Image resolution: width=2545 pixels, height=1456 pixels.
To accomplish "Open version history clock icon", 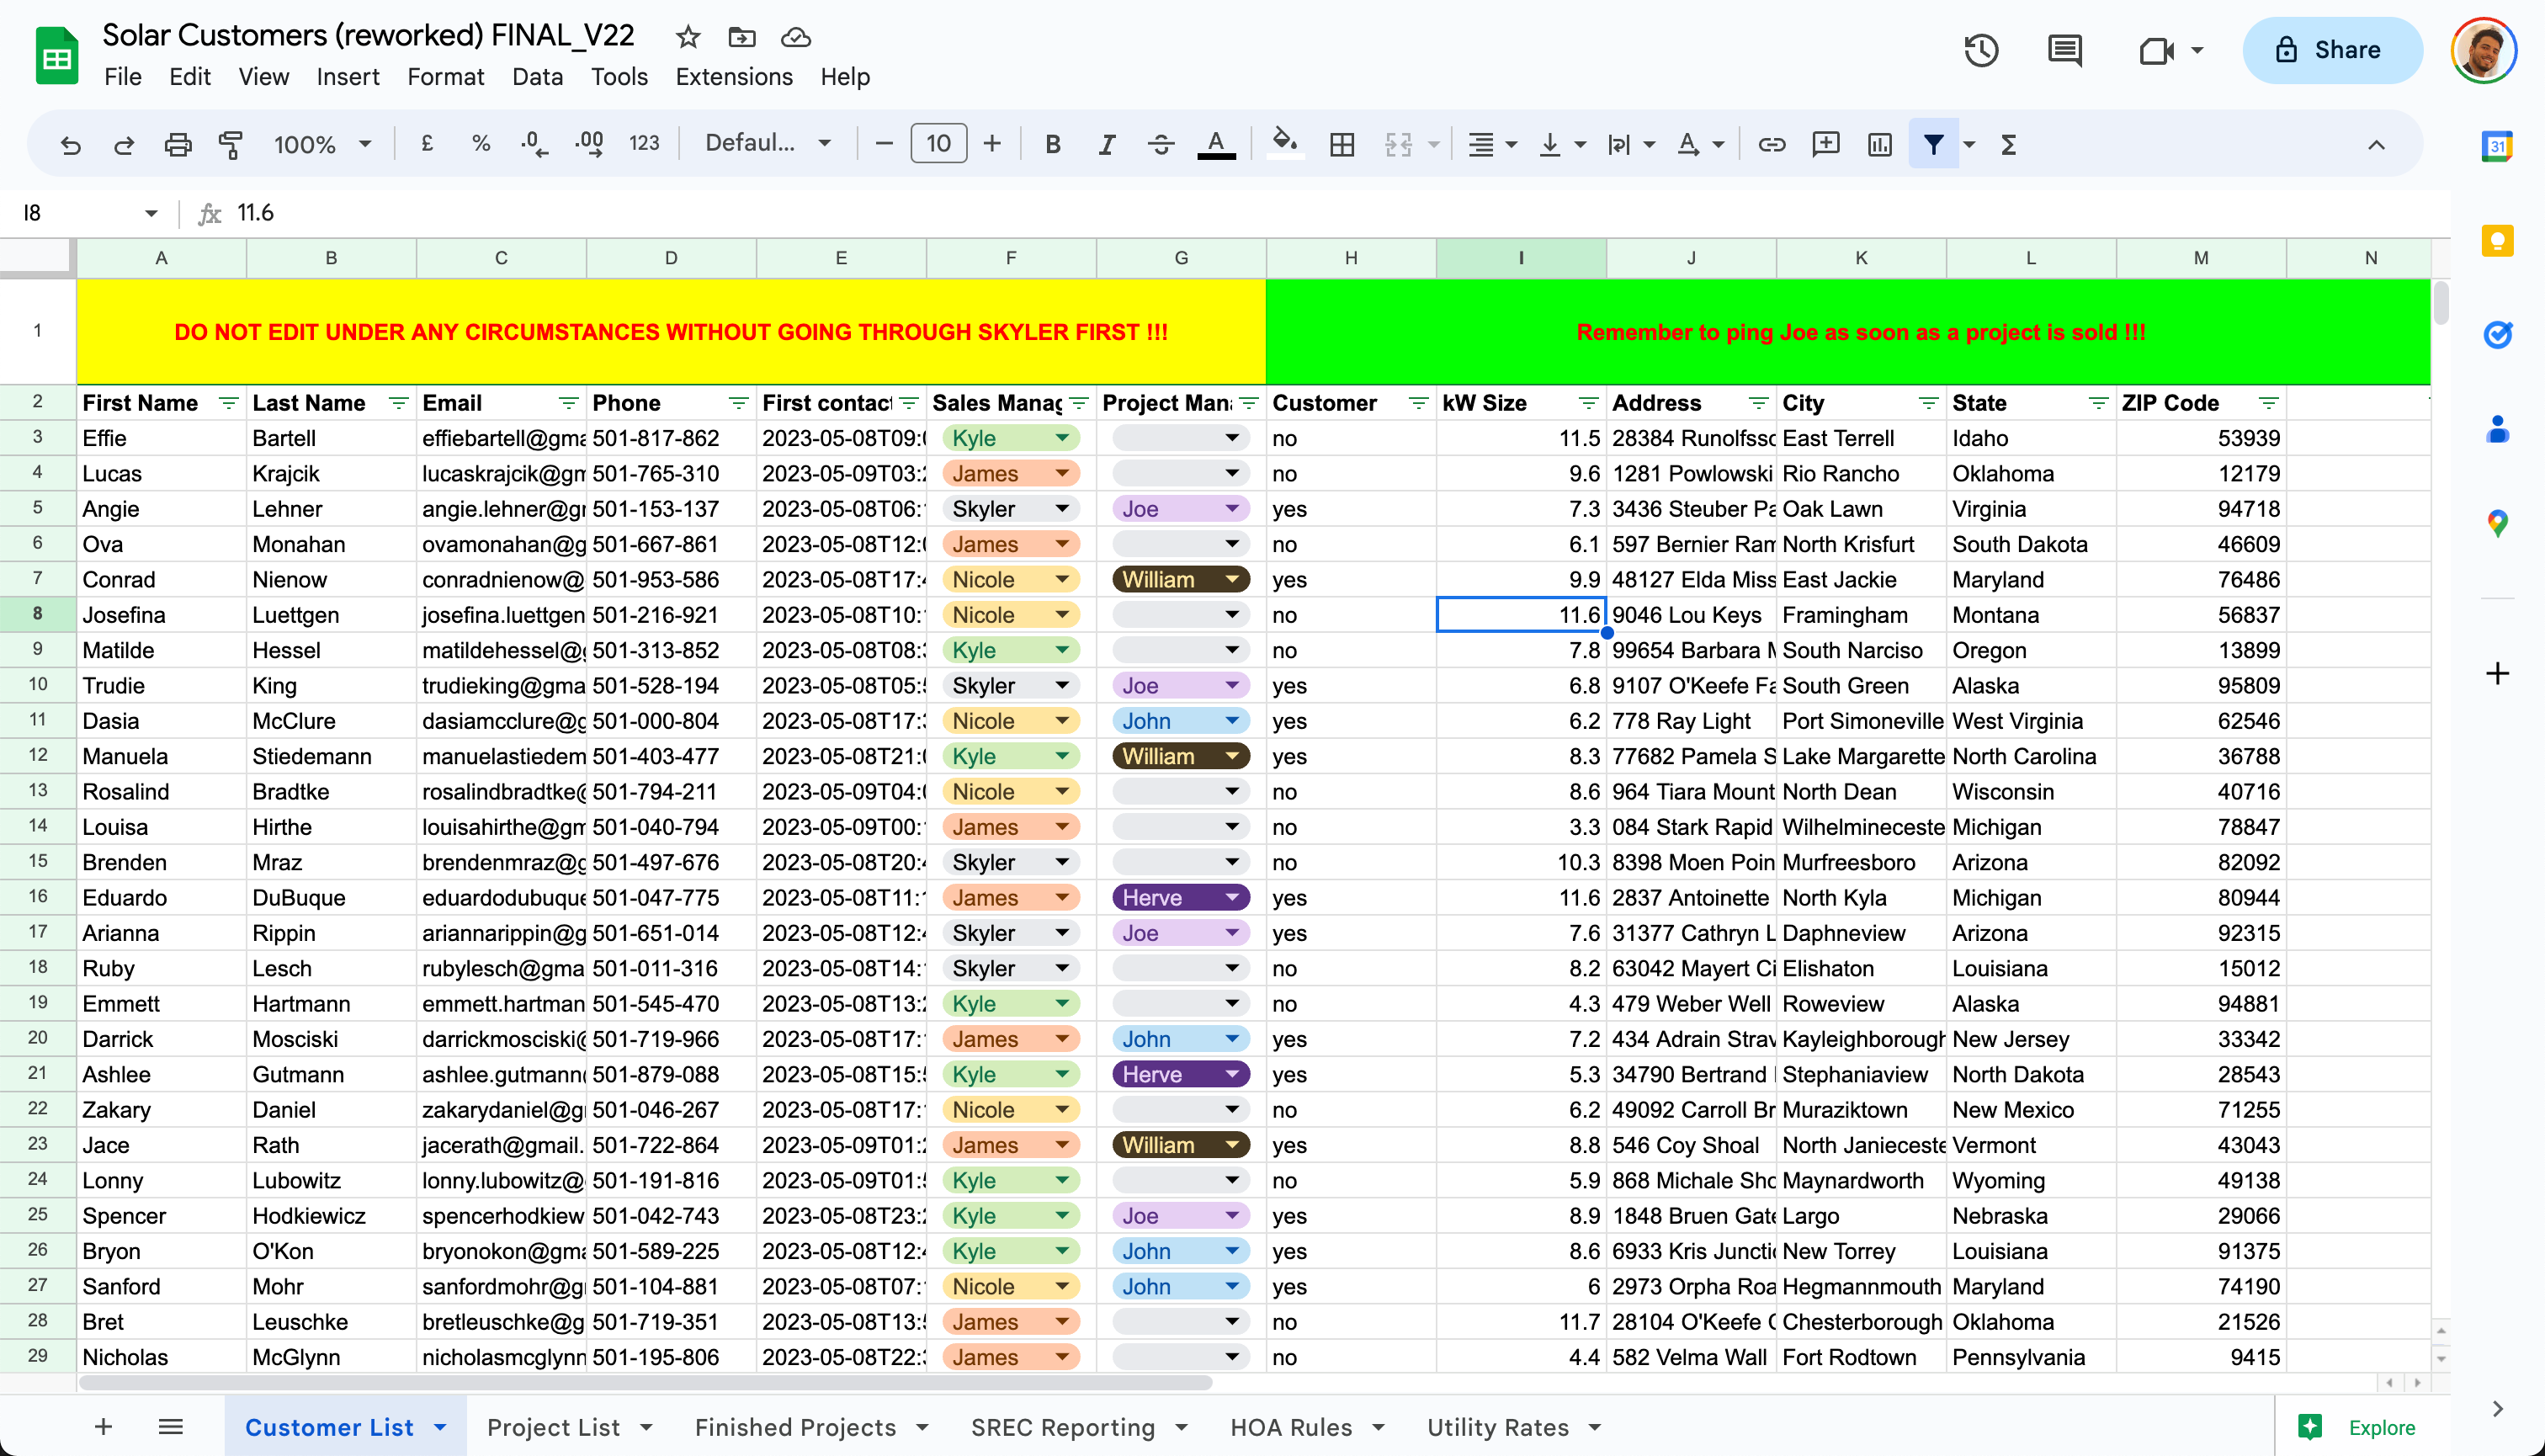I will 1980,50.
